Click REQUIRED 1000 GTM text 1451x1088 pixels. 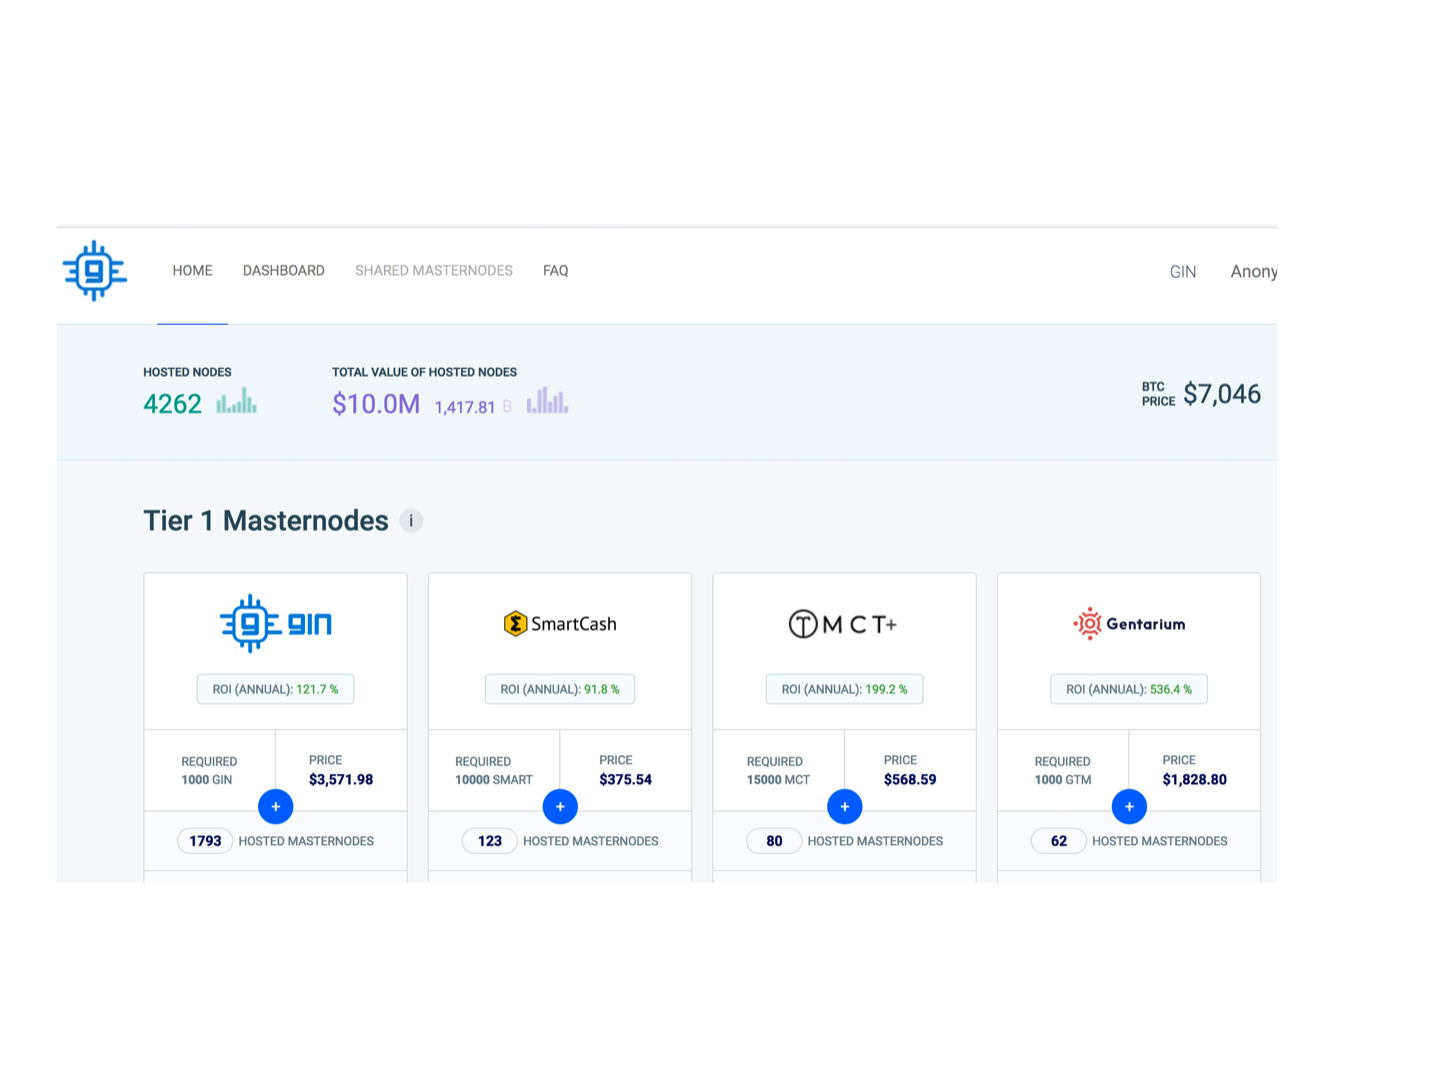(1063, 771)
